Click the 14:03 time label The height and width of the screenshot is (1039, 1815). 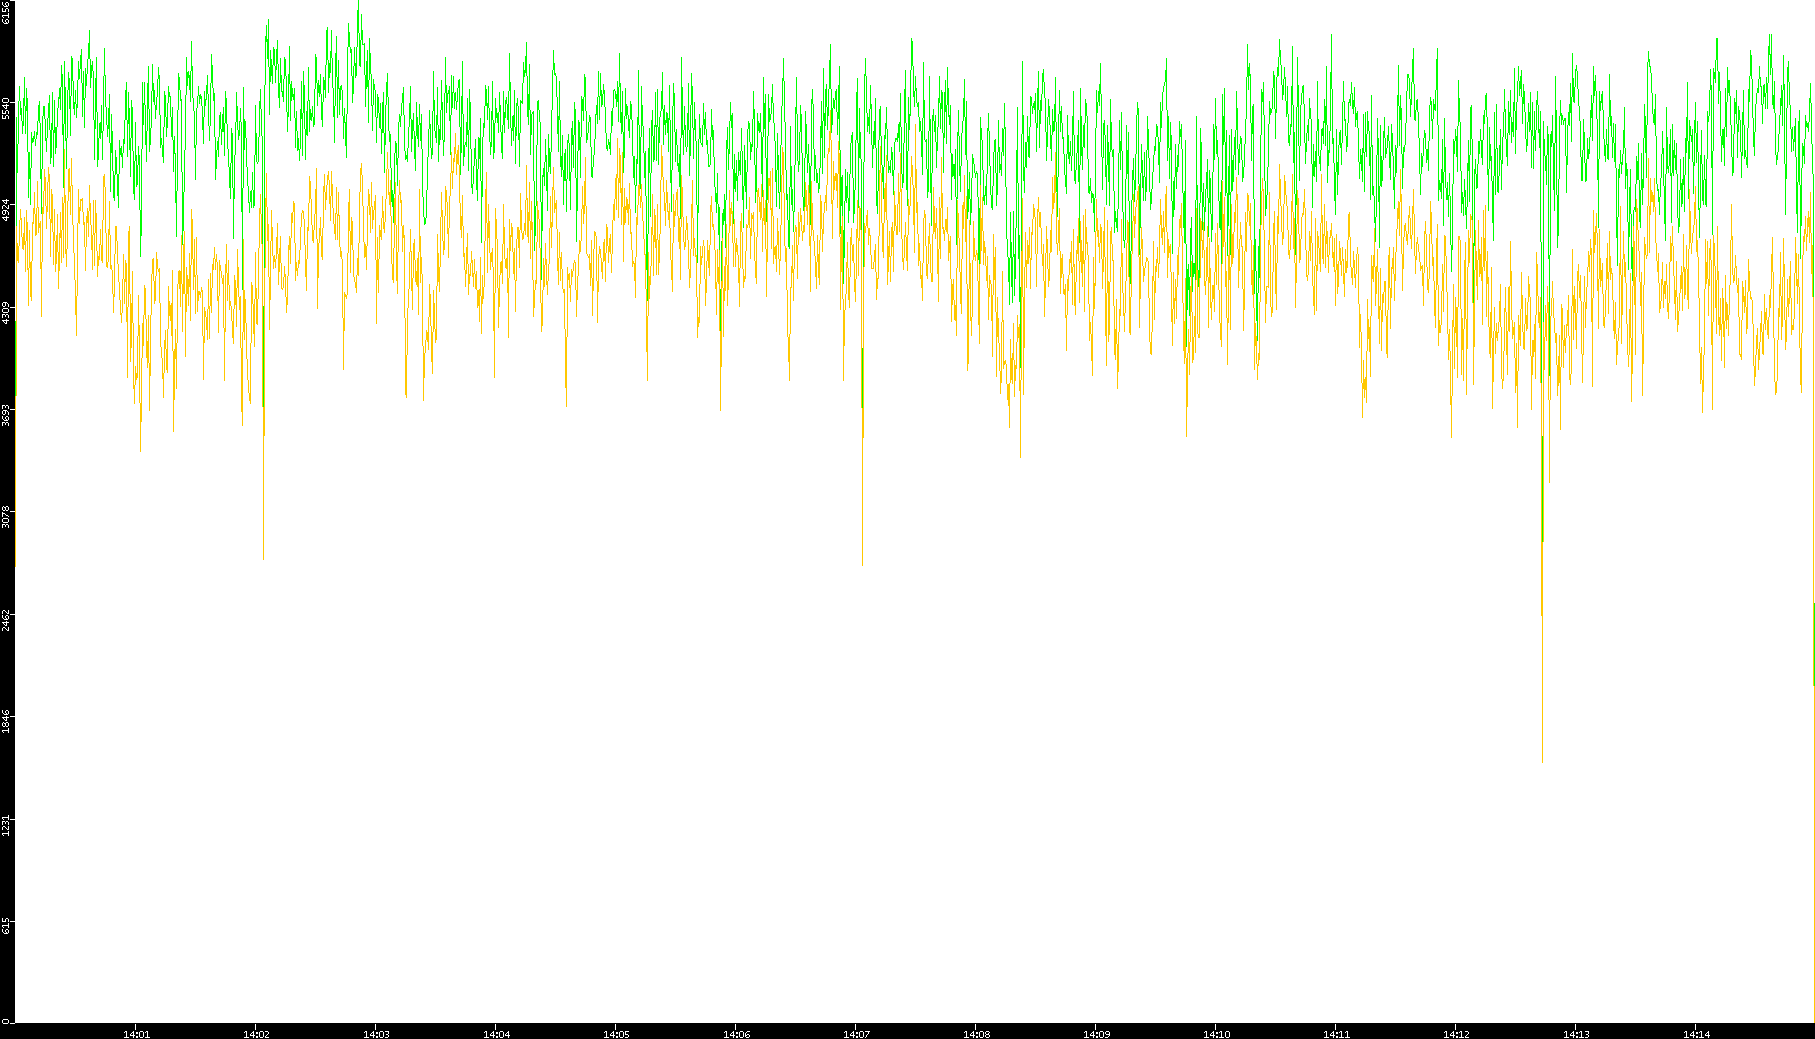[x=376, y=1034]
